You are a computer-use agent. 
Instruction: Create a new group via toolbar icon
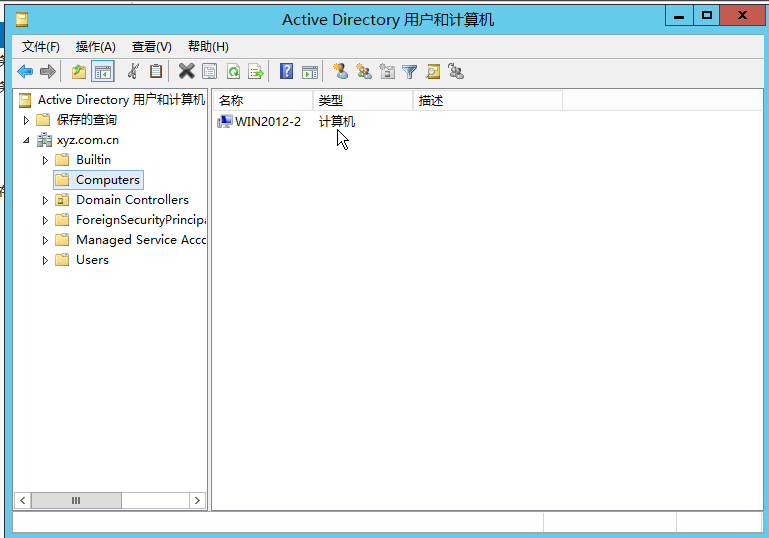(364, 72)
